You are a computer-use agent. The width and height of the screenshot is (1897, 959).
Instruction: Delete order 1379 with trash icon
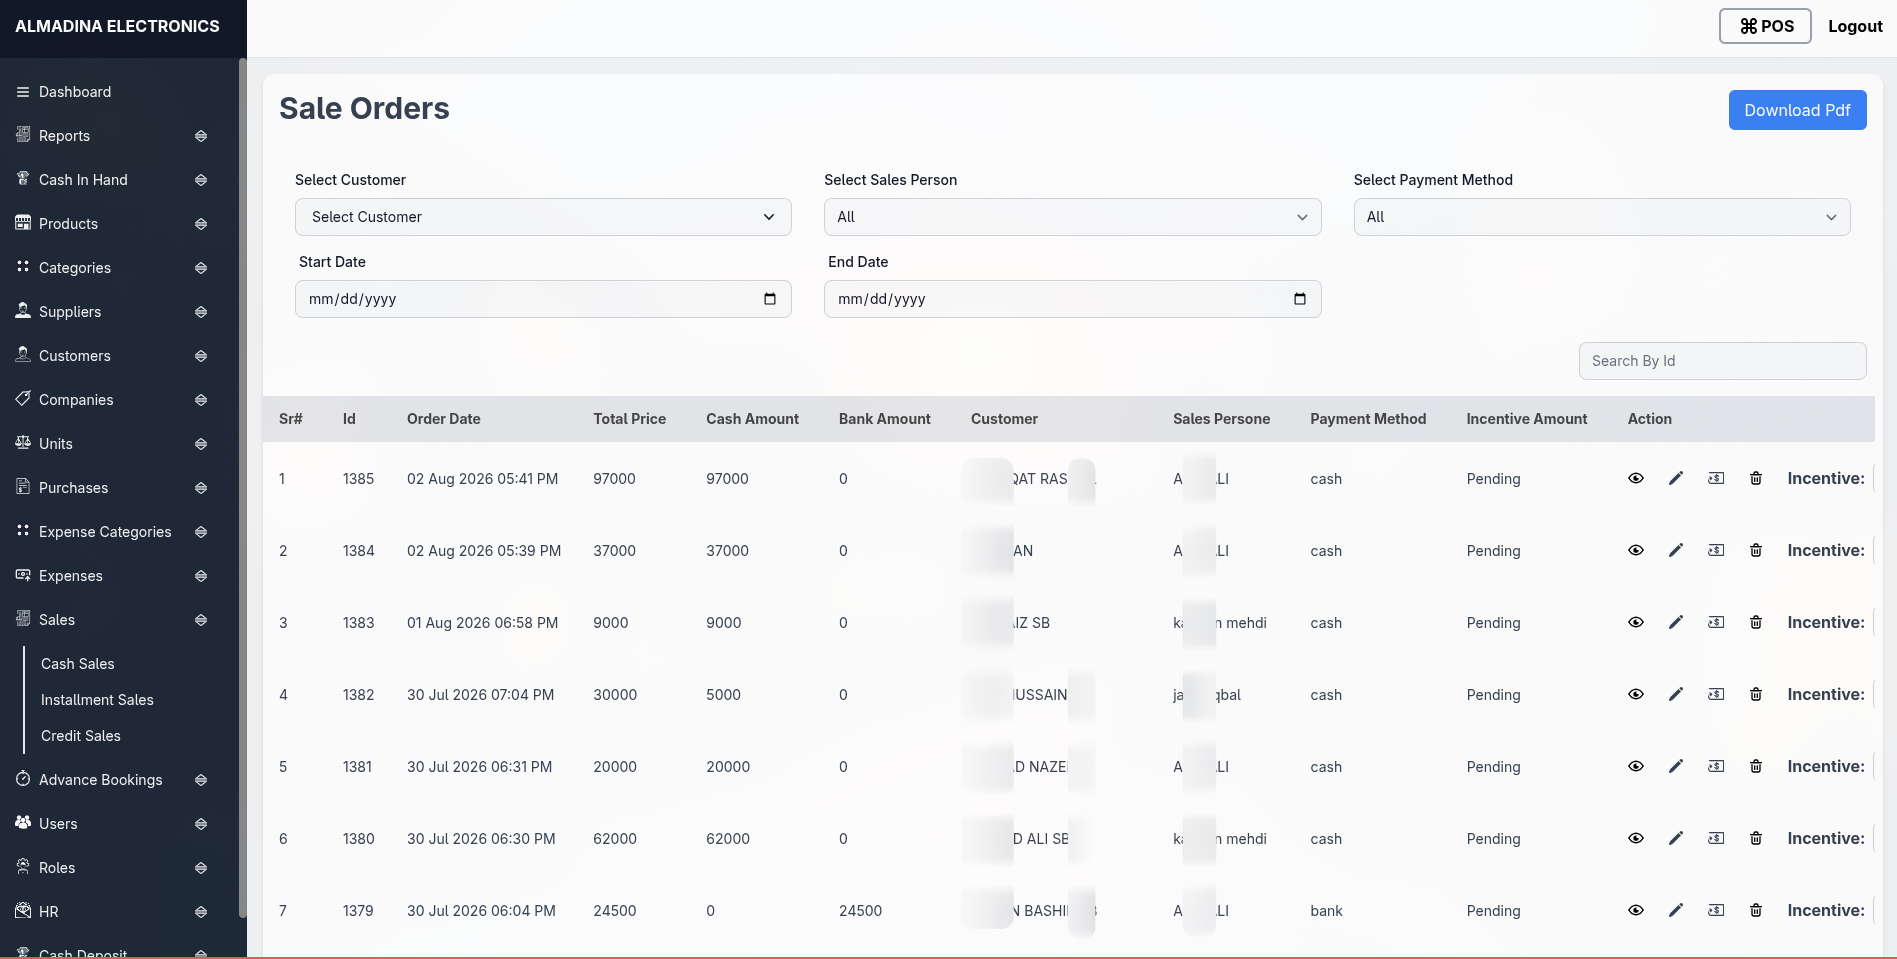click(x=1756, y=910)
